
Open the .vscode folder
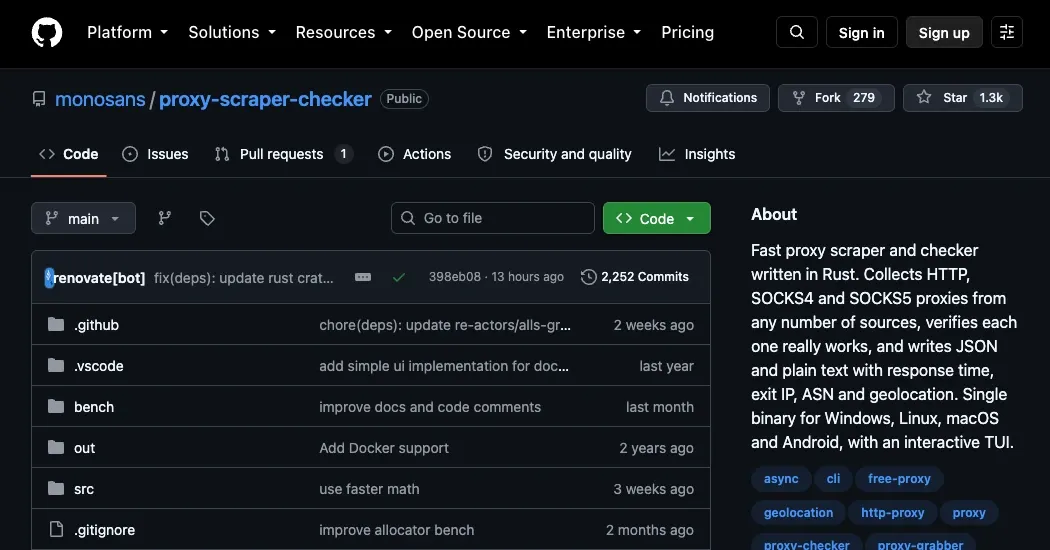tap(99, 366)
